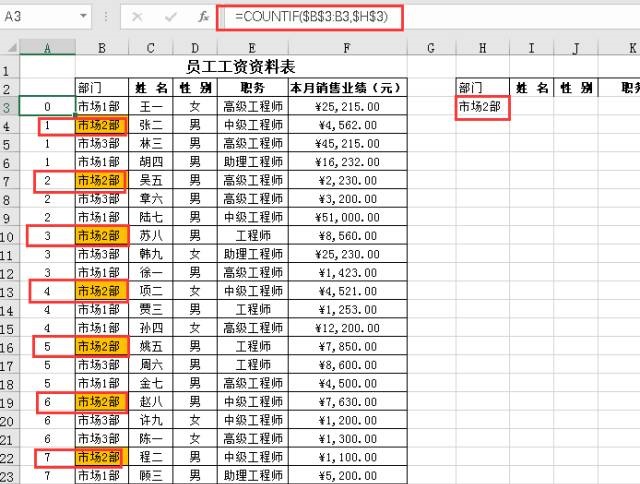Click sales value ¥7,850.00

347,346
